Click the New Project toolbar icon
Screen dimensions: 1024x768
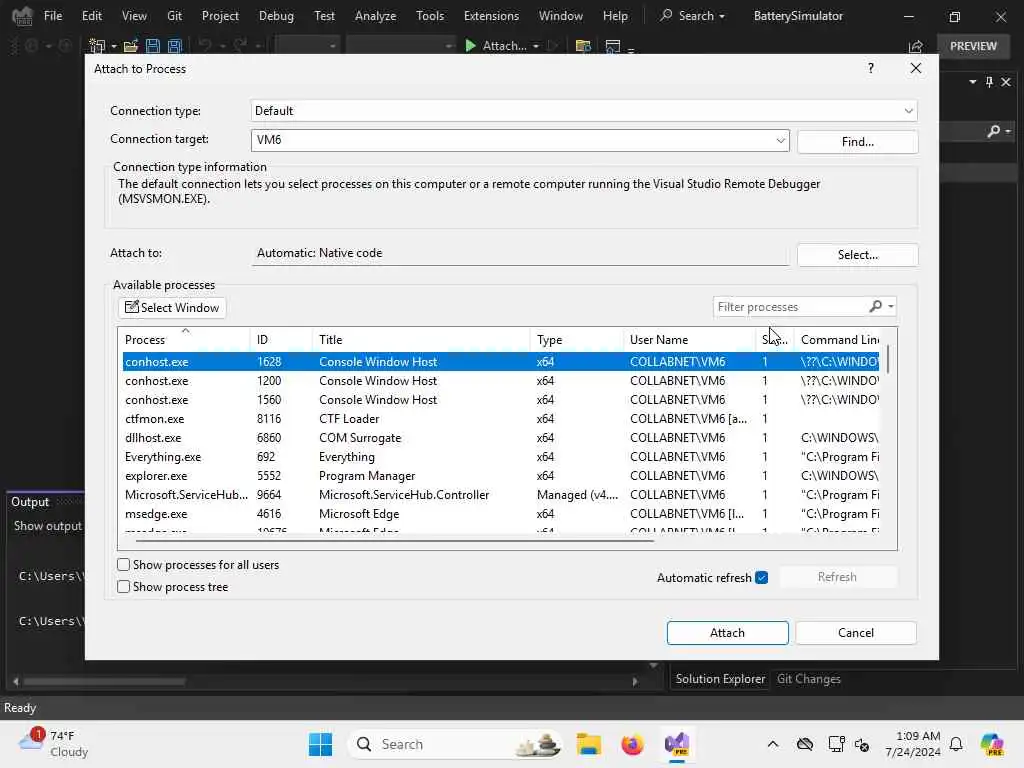click(x=97, y=46)
